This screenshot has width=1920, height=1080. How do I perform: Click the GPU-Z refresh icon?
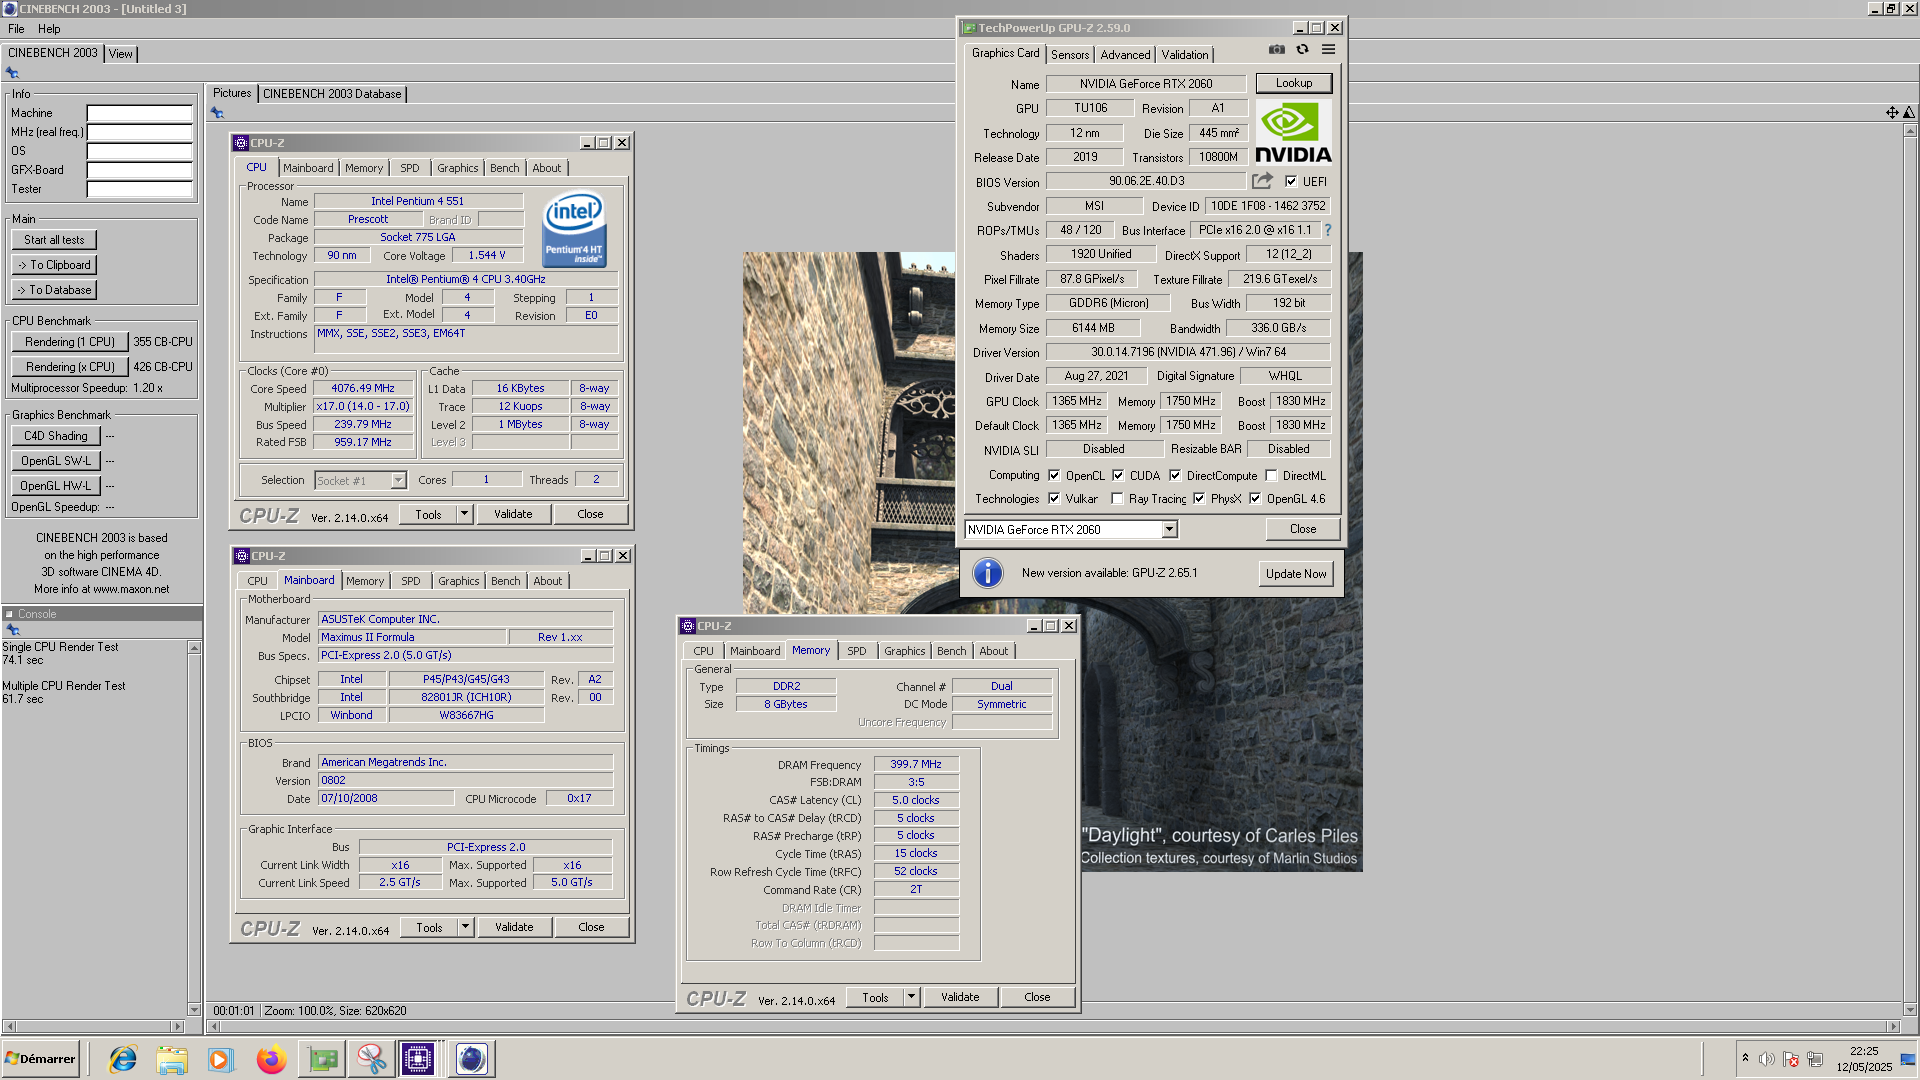(x=1302, y=49)
